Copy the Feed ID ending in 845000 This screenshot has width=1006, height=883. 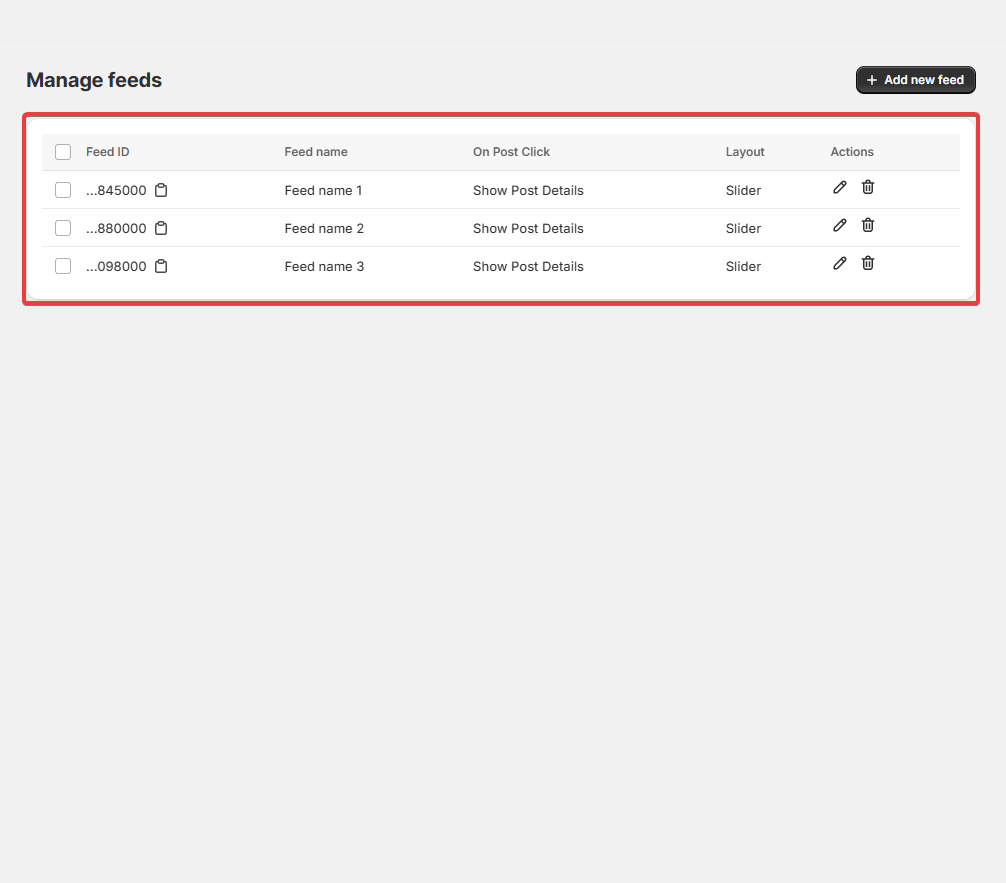(x=161, y=190)
